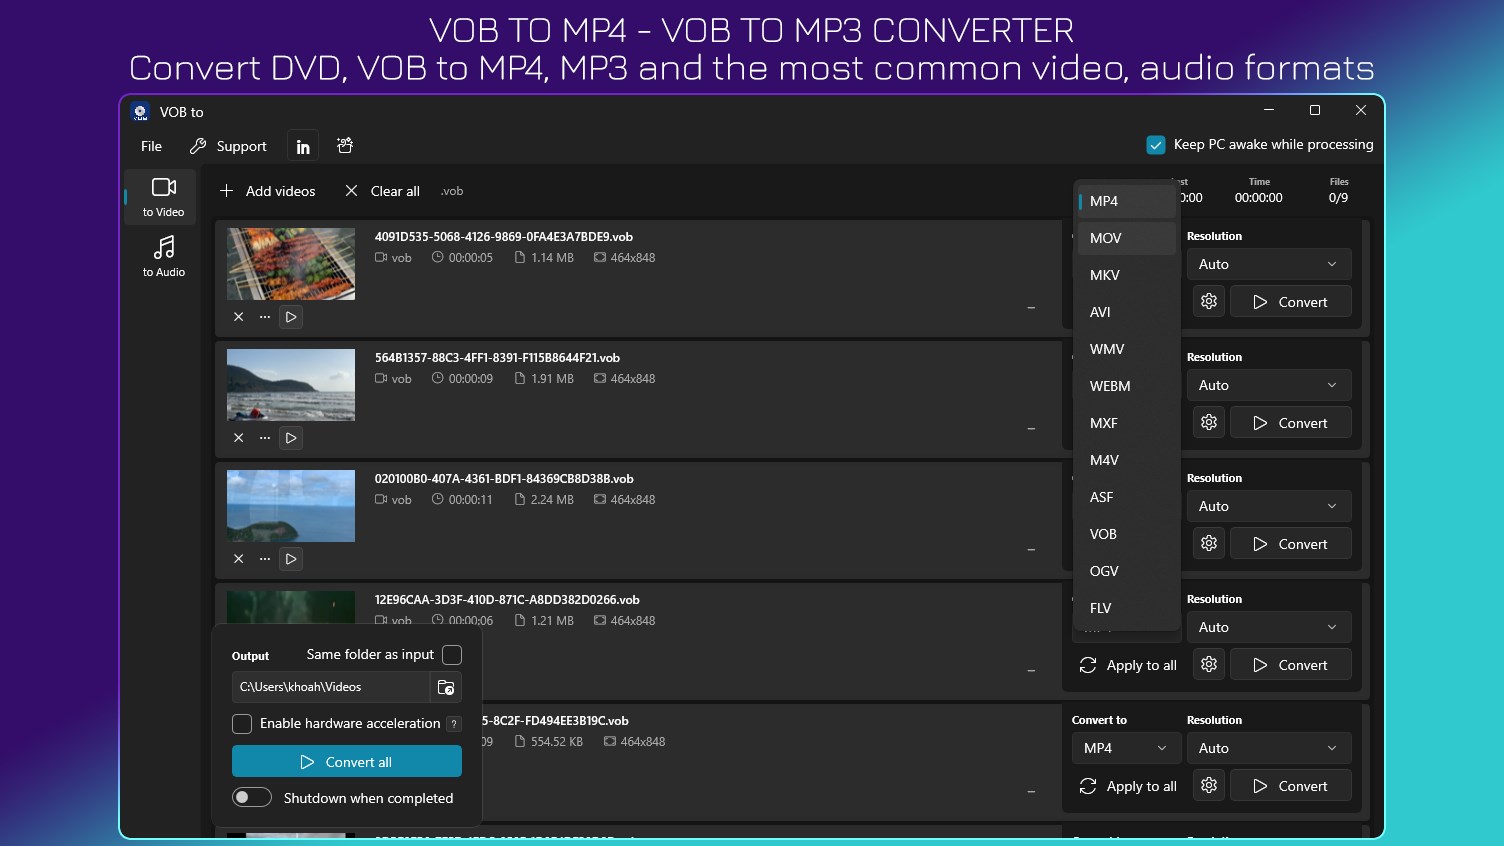Screen dimensions: 1504x846
Task: Remove the 564B1357 video using X icon
Action: 238,437
